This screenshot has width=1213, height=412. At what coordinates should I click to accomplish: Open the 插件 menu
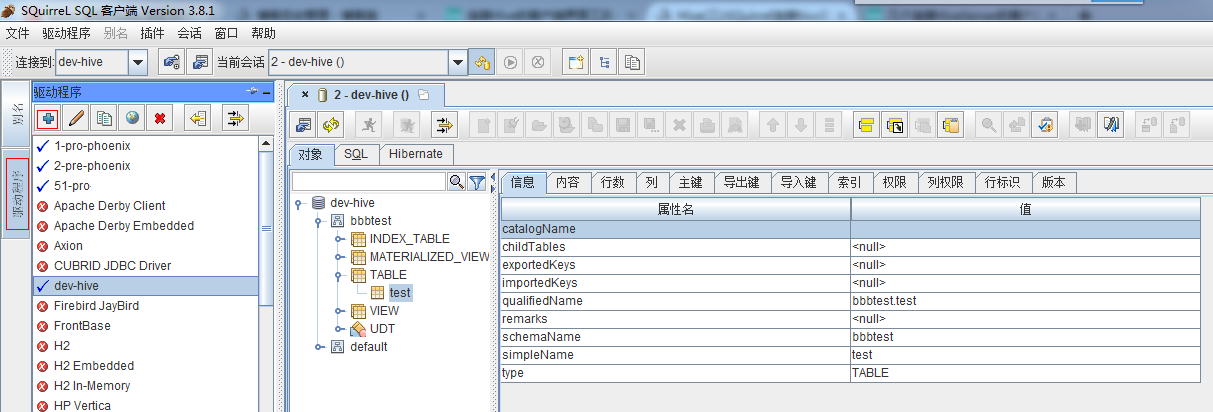pyautogui.click(x=152, y=33)
